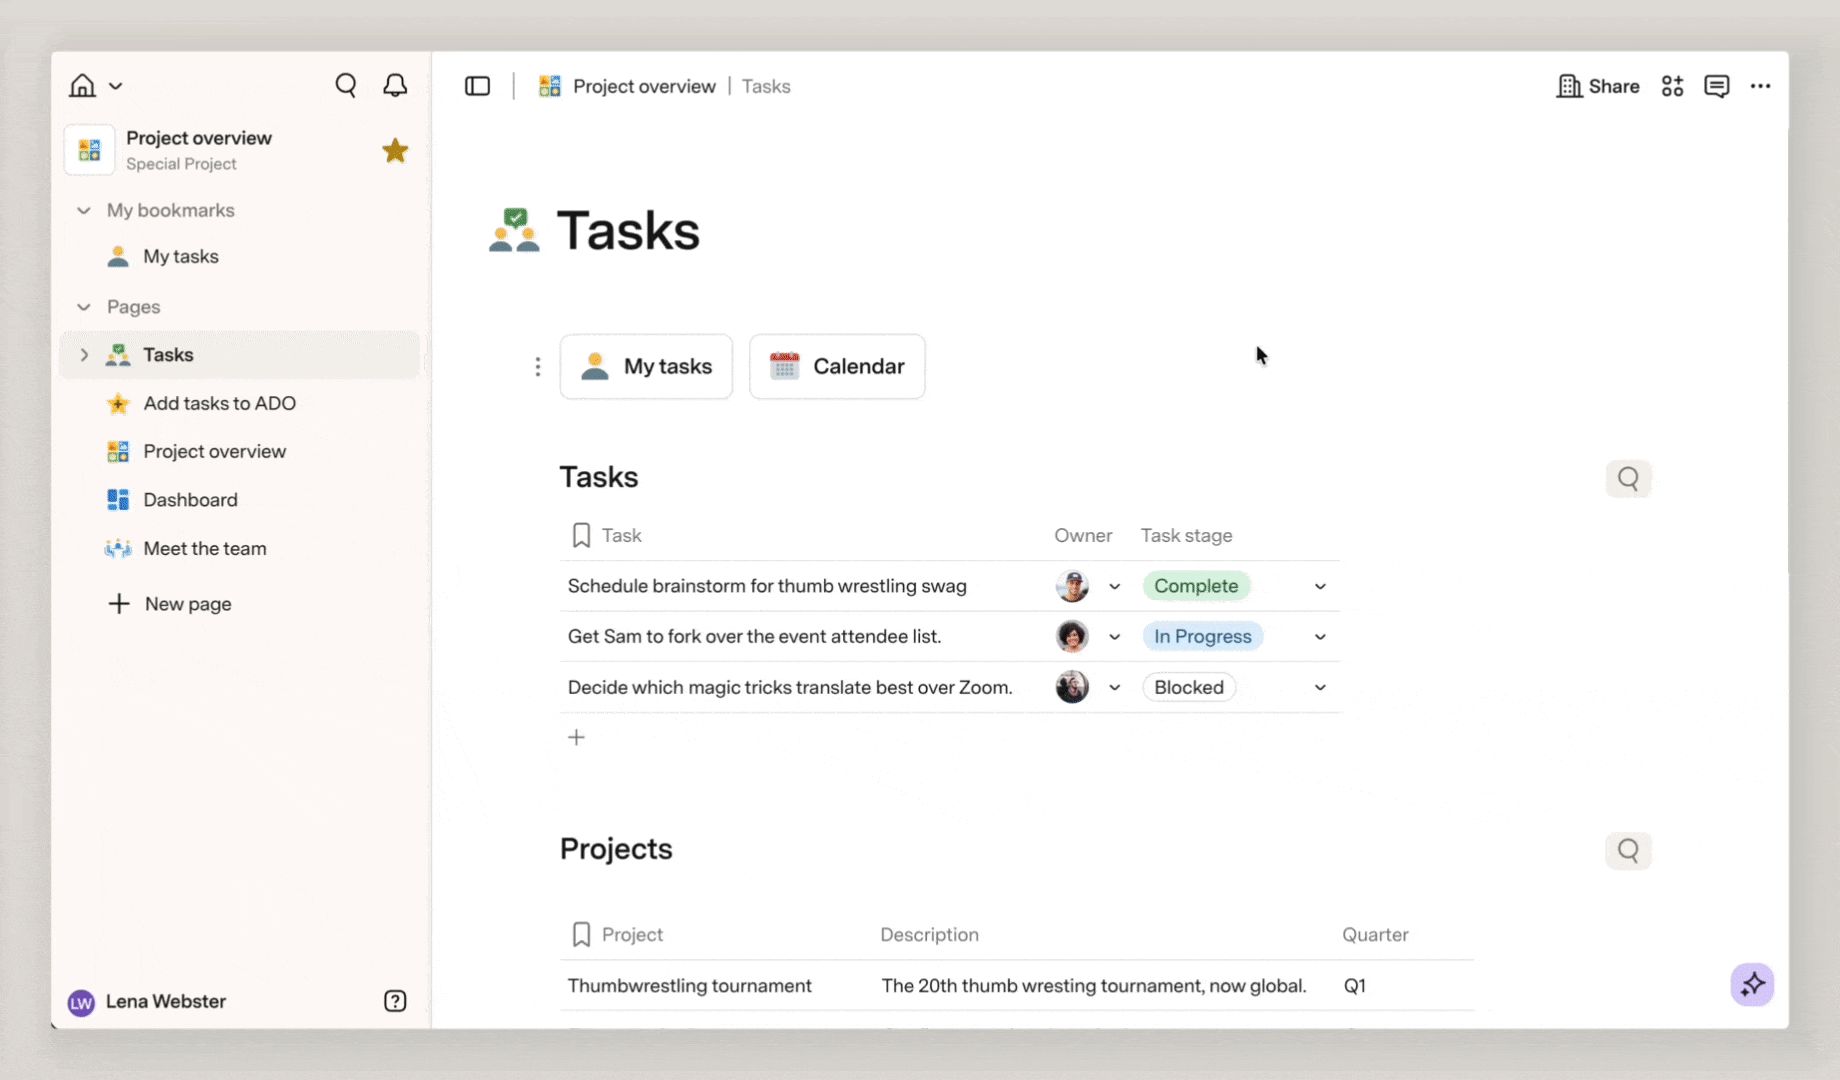Open owner dropdown for magic tricks task
This screenshot has width=1840, height=1080.
[x=1114, y=687]
